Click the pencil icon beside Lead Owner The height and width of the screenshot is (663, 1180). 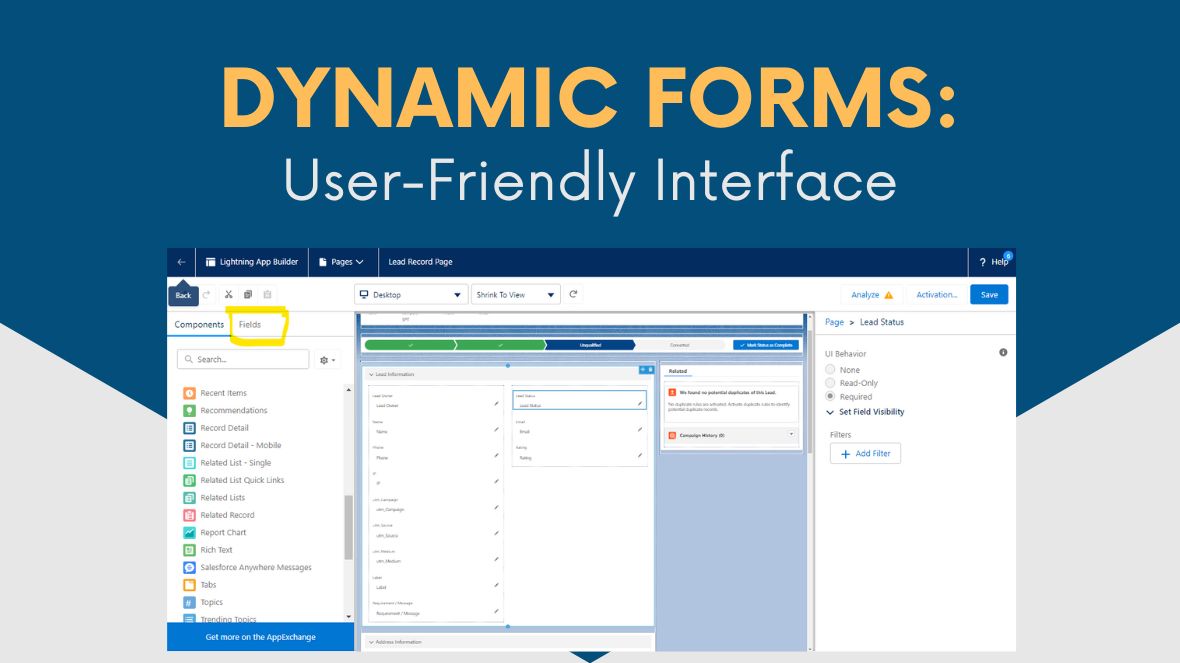[496, 403]
